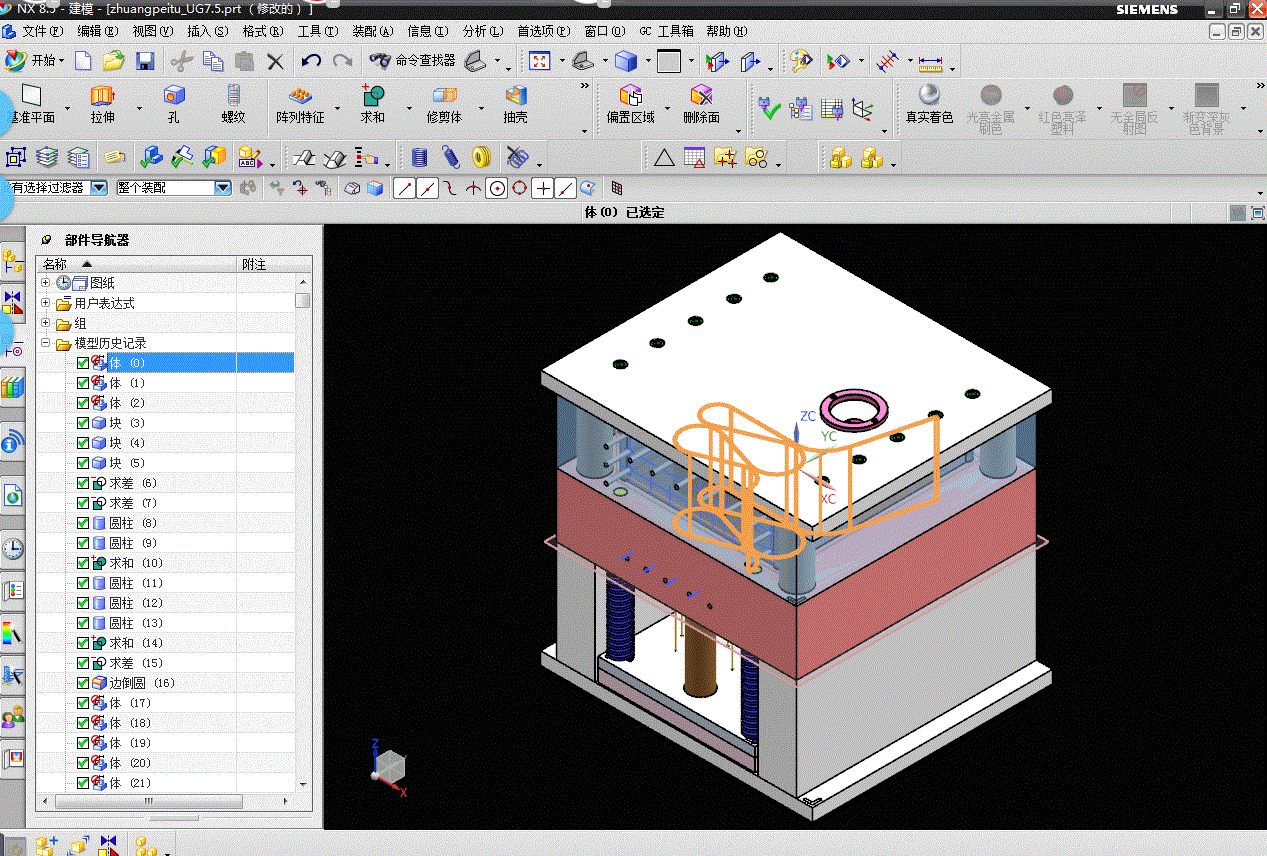Delete selection with the X icon
1267x856 pixels.
(x=276, y=61)
